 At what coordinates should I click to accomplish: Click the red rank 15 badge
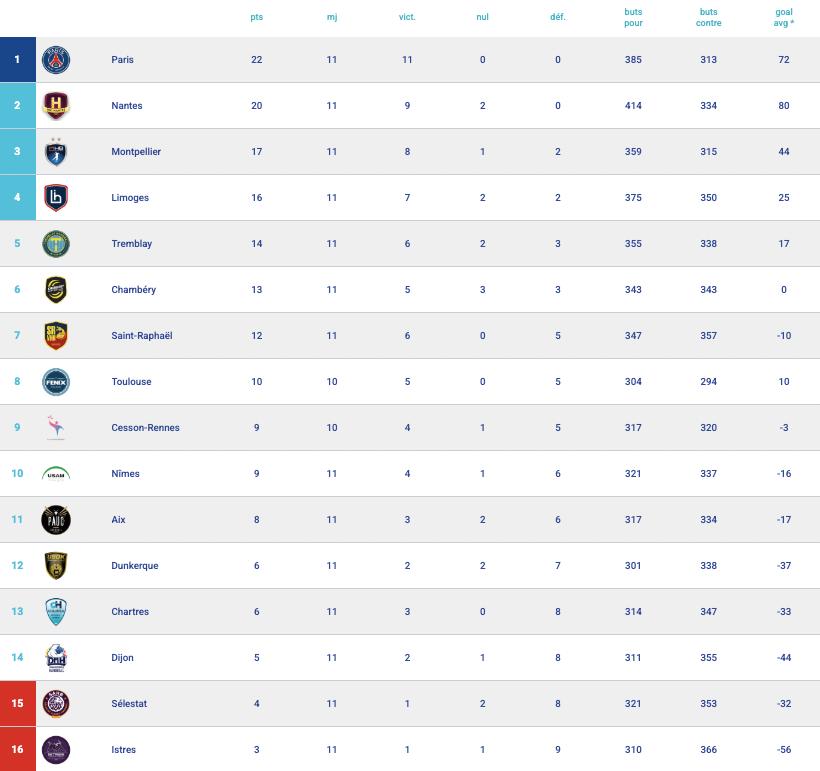[17, 704]
